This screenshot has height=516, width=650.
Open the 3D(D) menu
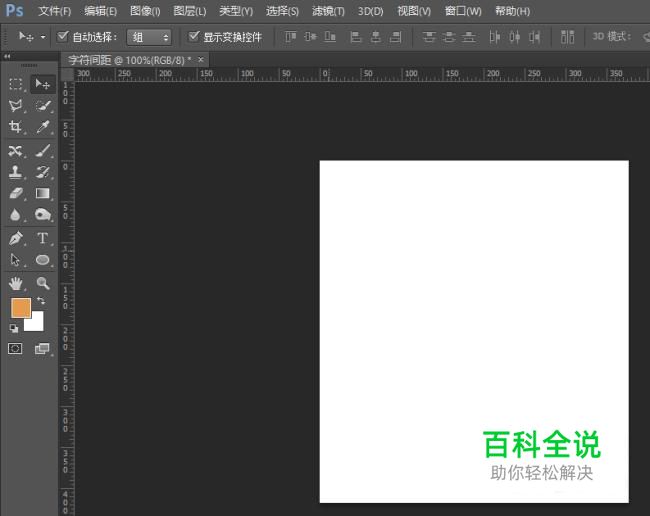(371, 11)
